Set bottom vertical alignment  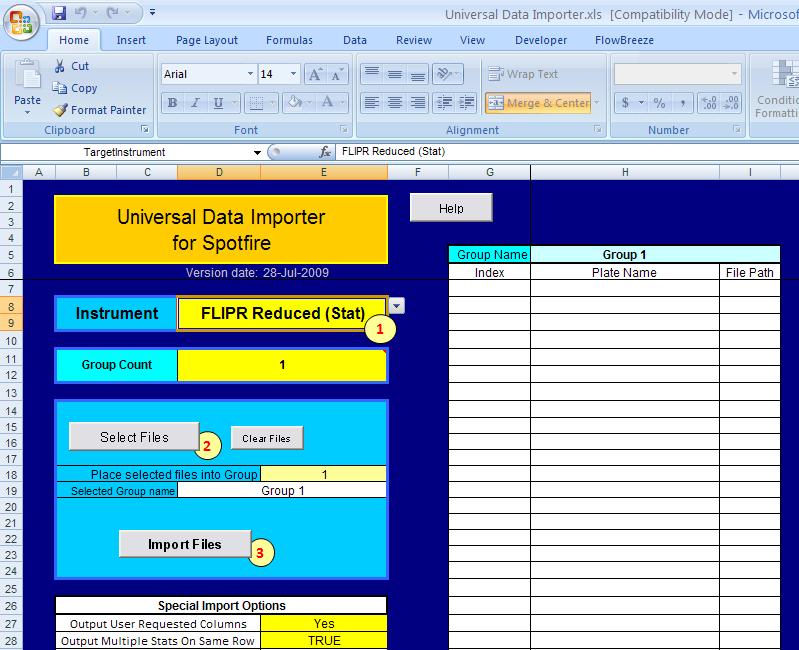coord(418,74)
